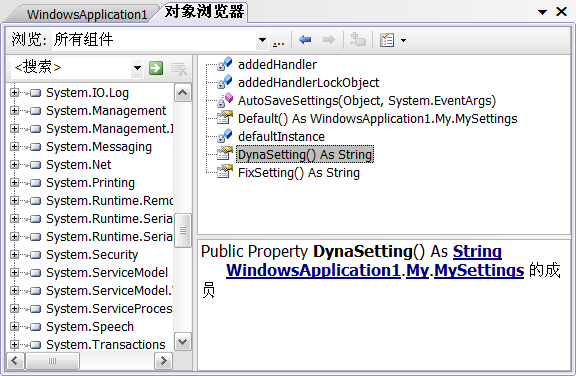Screen dimensions: 576x376
Task: Click the tree scroll down arrow
Action: [183, 342]
